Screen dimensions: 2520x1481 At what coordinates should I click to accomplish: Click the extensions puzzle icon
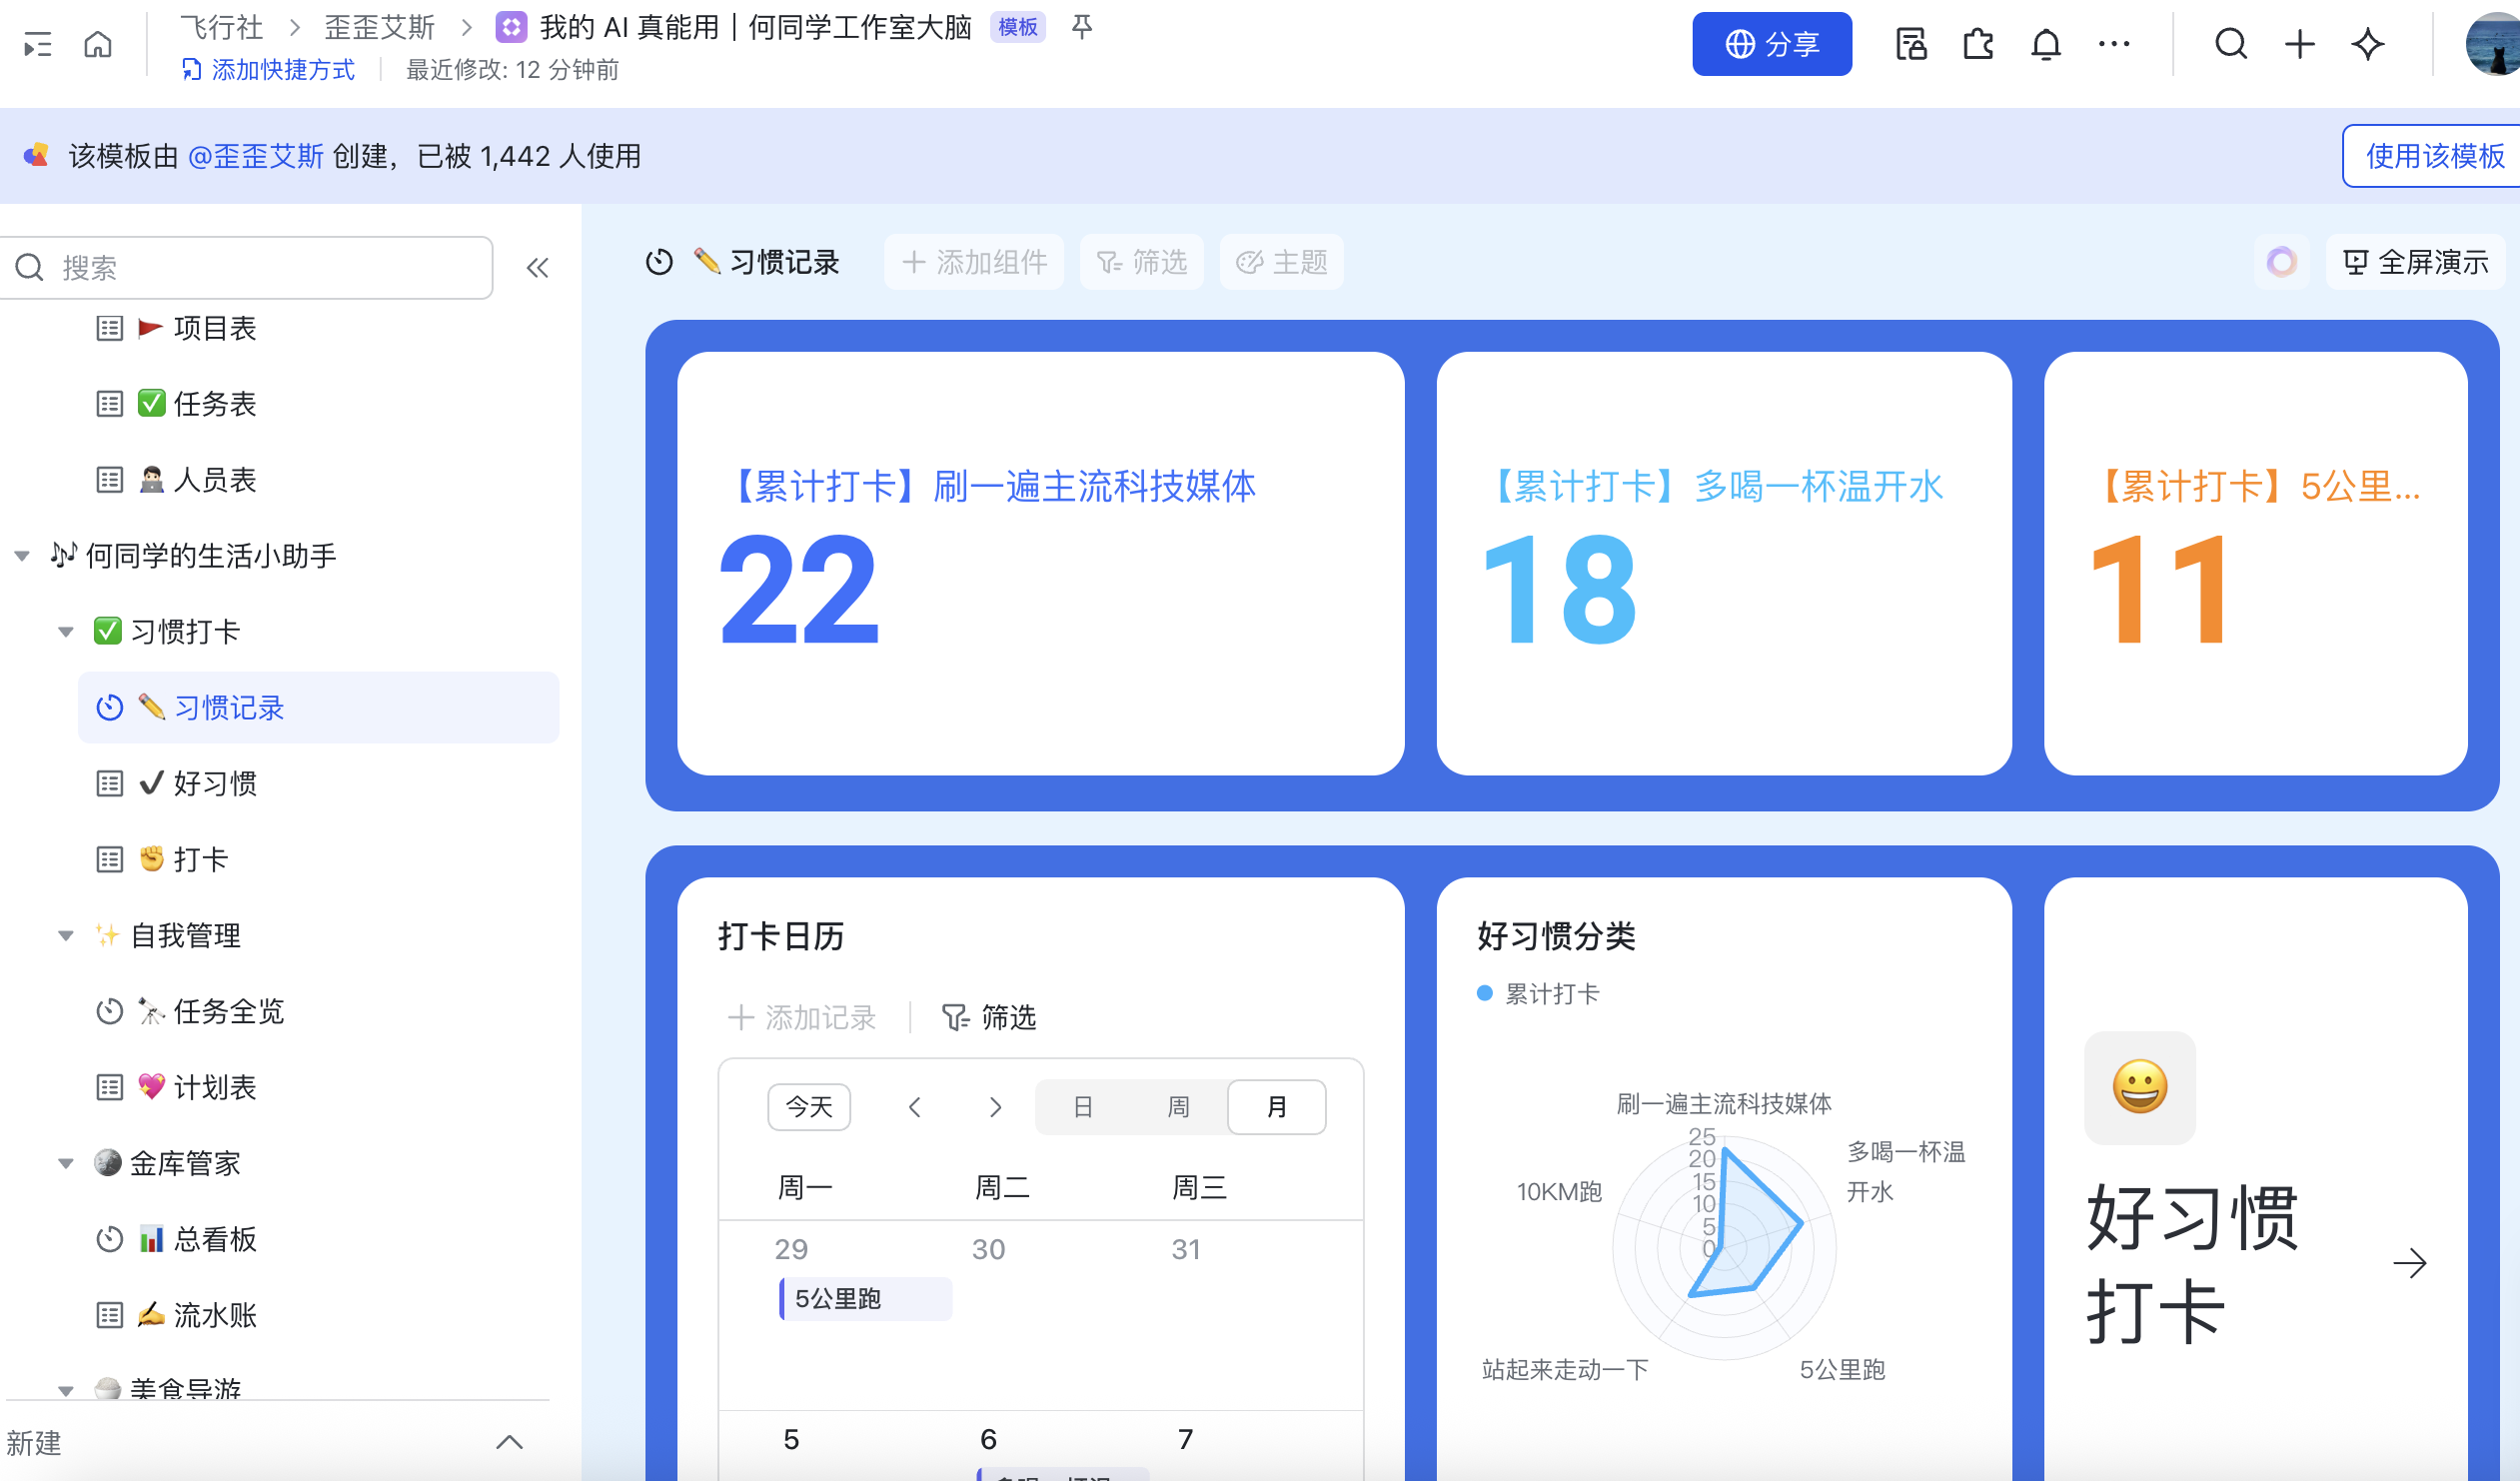[1977, 44]
